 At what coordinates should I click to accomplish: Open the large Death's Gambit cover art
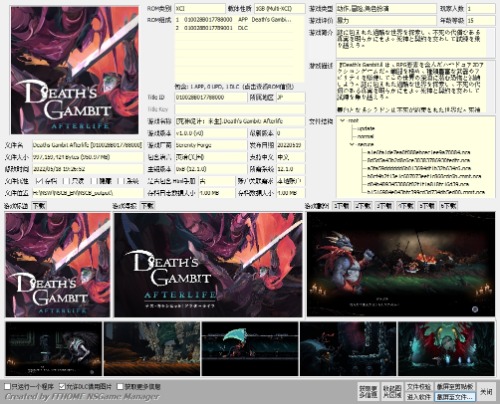[x=75, y=70]
